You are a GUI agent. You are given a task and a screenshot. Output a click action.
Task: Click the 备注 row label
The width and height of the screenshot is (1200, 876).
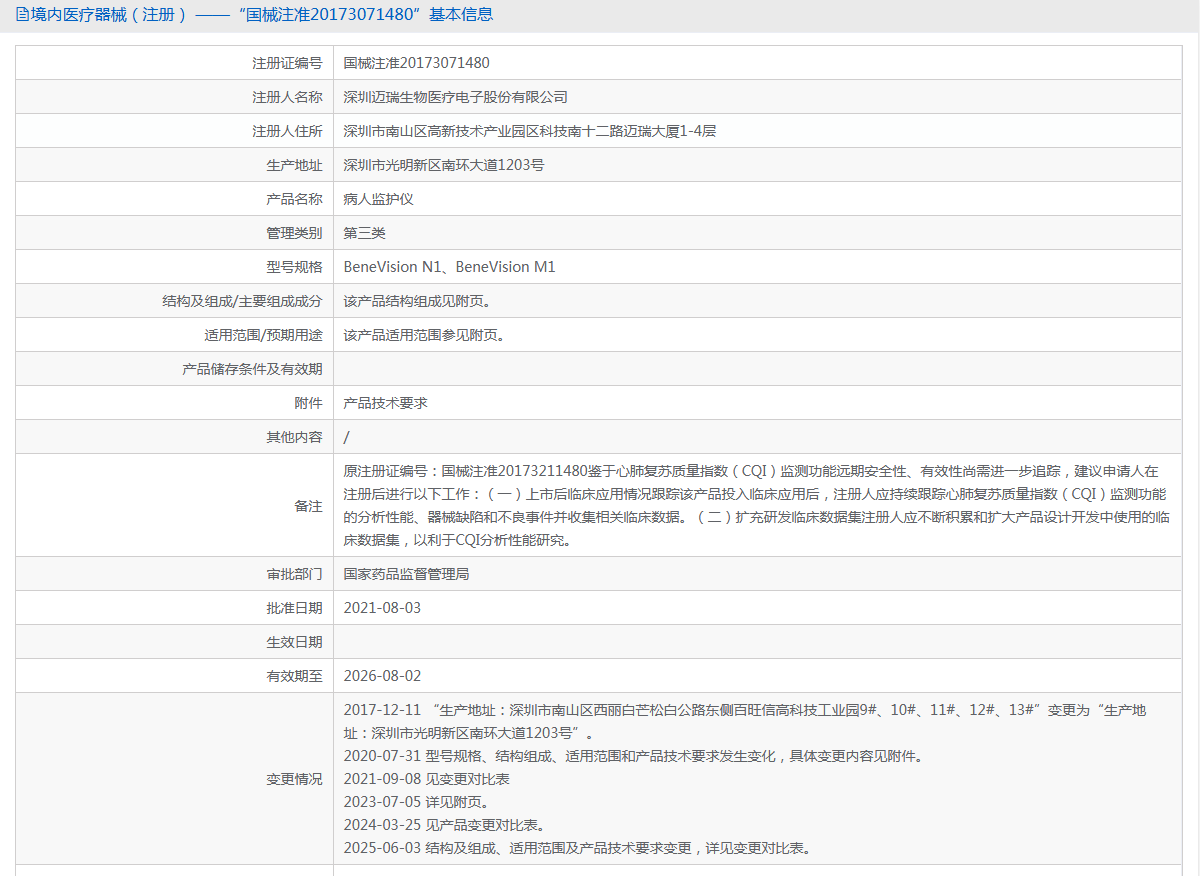(308, 506)
